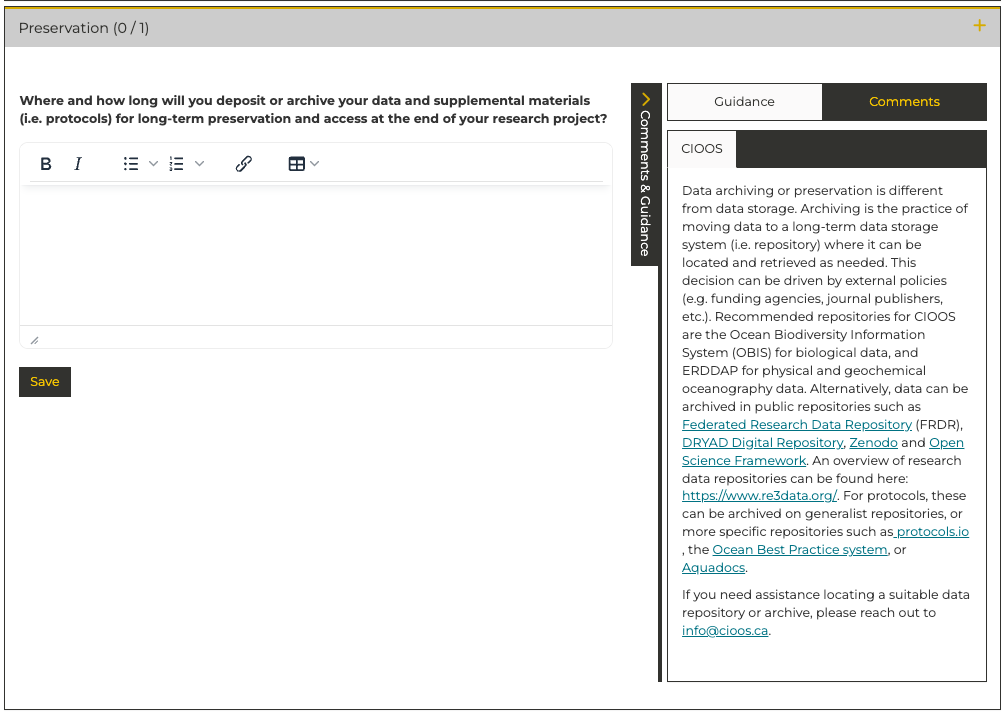
Task: Click inside the answer text editor
Action: coord(315,250)
